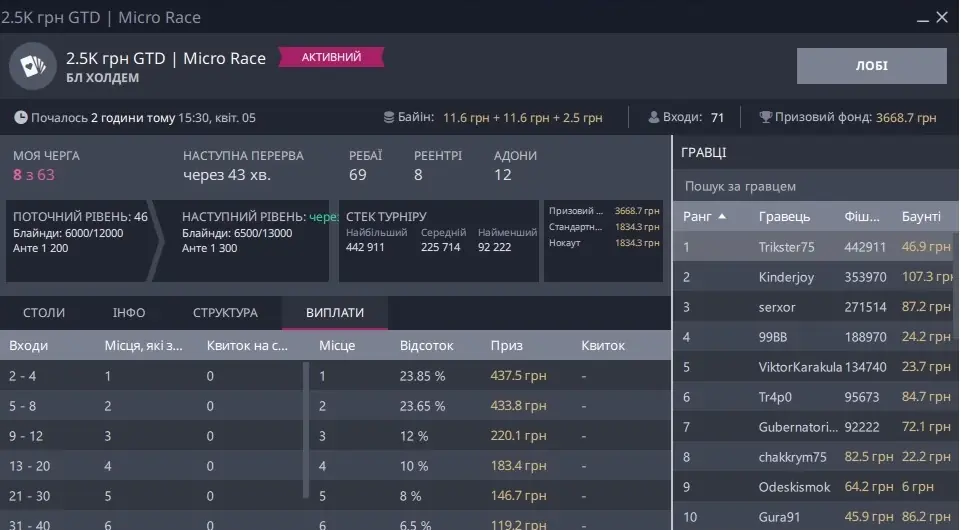Image resolution: width=961 pixels, height=530 pixels.
Task: Click the Пошук за гравцем search field
Action: (x=815, y=186)
